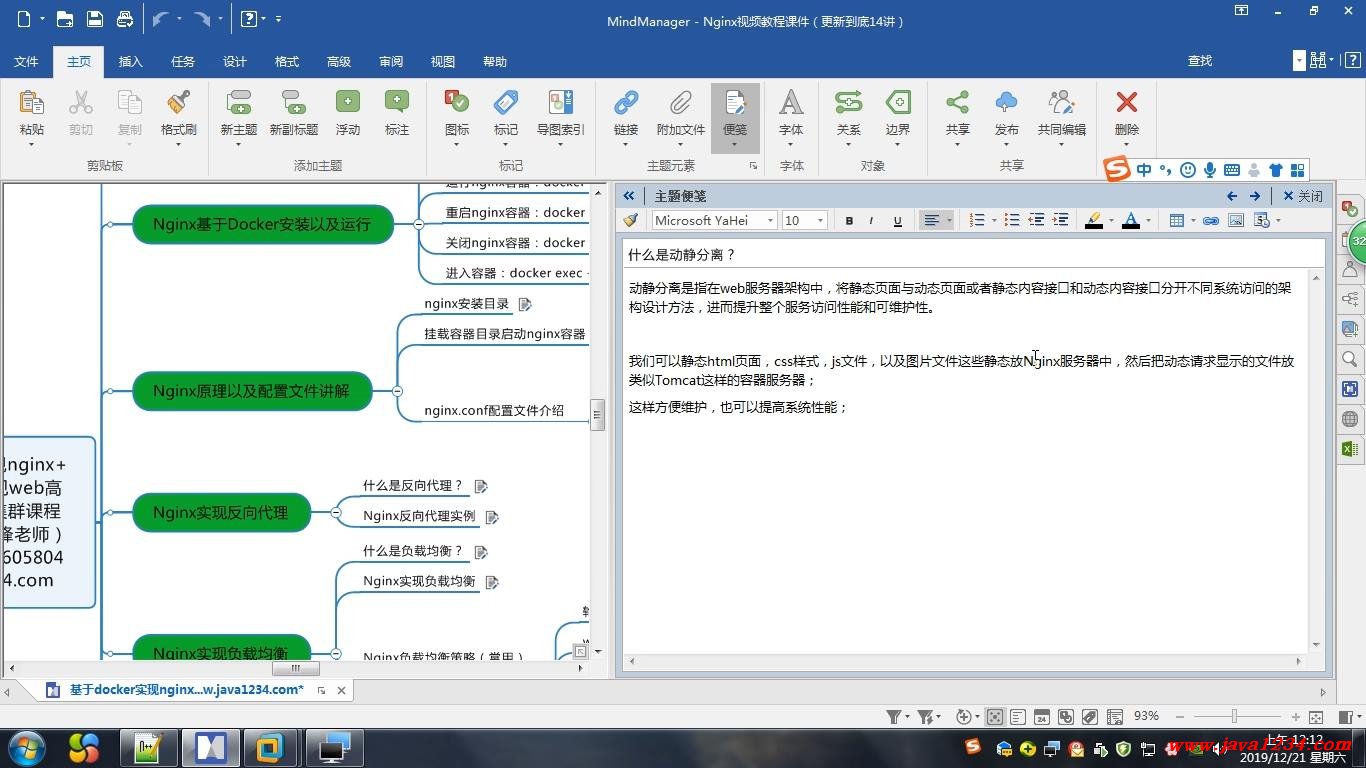Open note icon beside 什么是反向代理？
Viewport: 1366px width, 768px height.
[481, 486]
